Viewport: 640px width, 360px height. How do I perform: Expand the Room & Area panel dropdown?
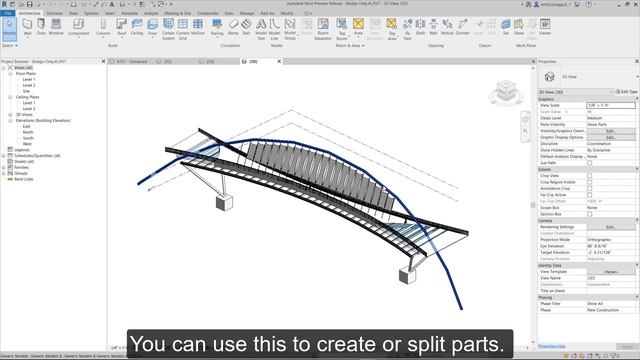point(350,46)
